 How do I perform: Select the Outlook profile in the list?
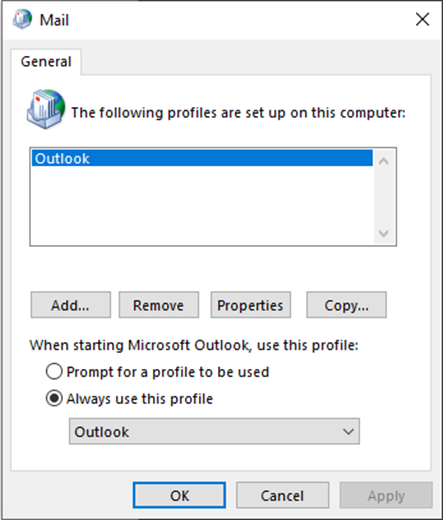coord(202,158)
